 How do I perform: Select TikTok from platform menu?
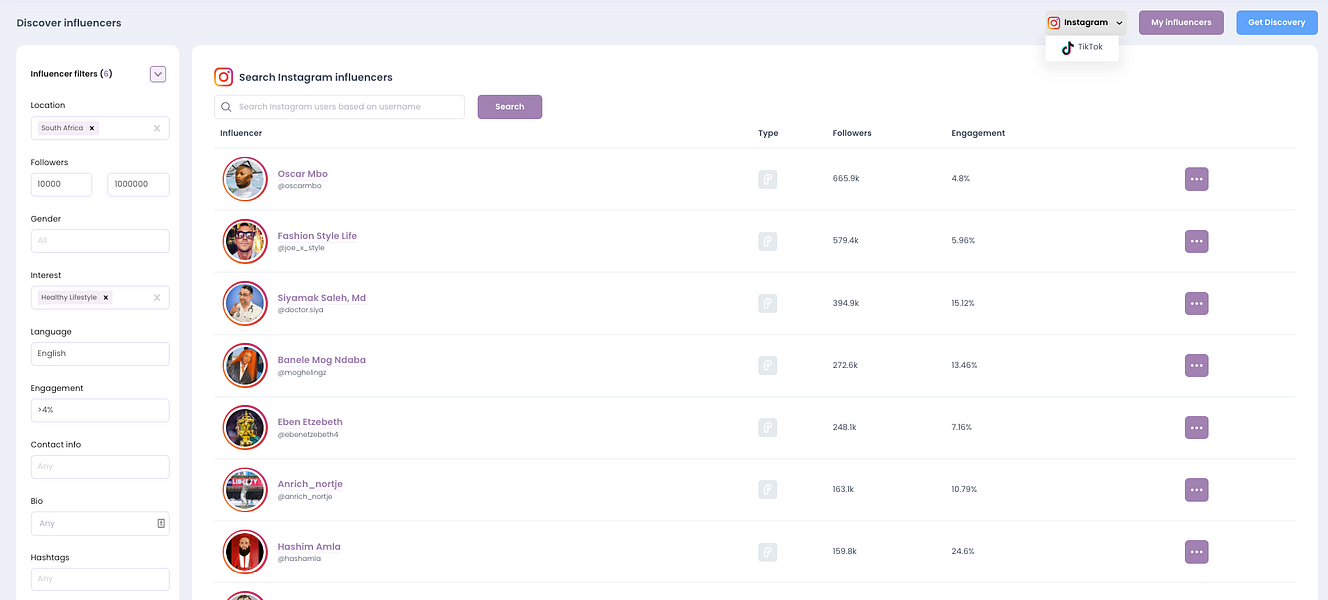1082,47
